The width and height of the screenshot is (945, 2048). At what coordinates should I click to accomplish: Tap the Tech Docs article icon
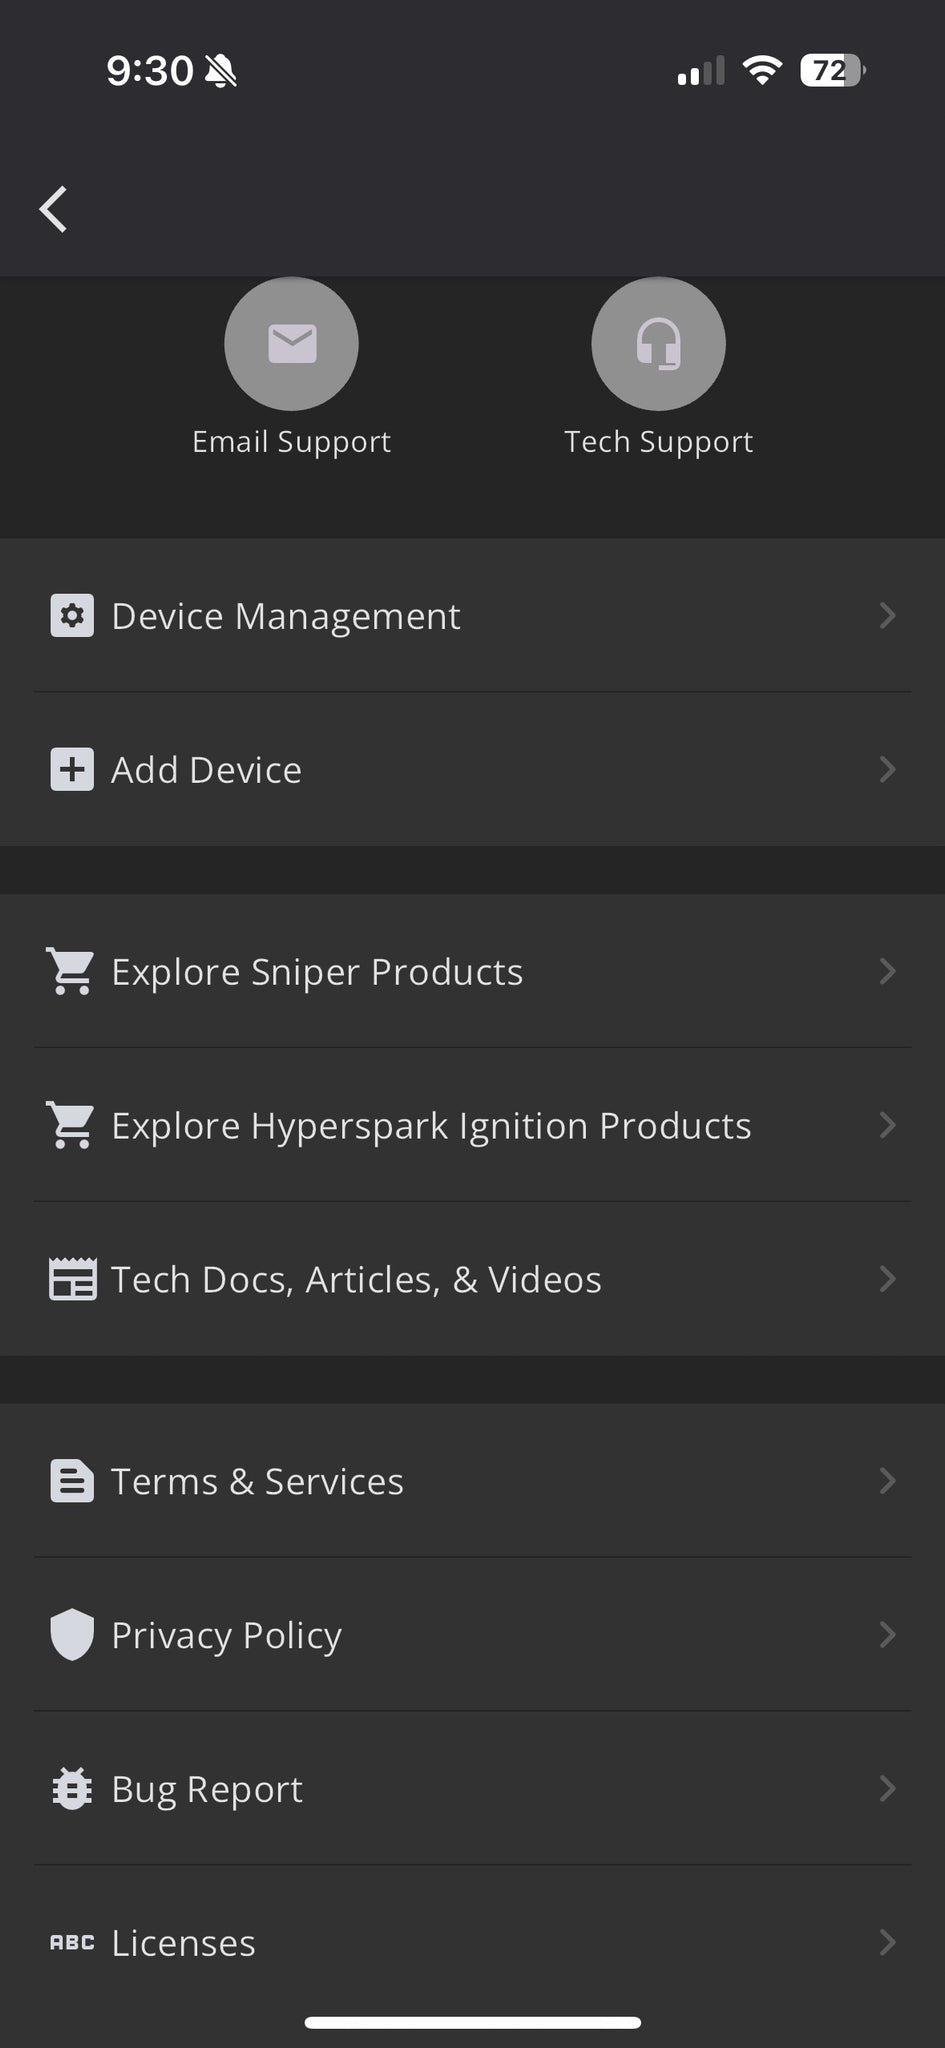72,1280
